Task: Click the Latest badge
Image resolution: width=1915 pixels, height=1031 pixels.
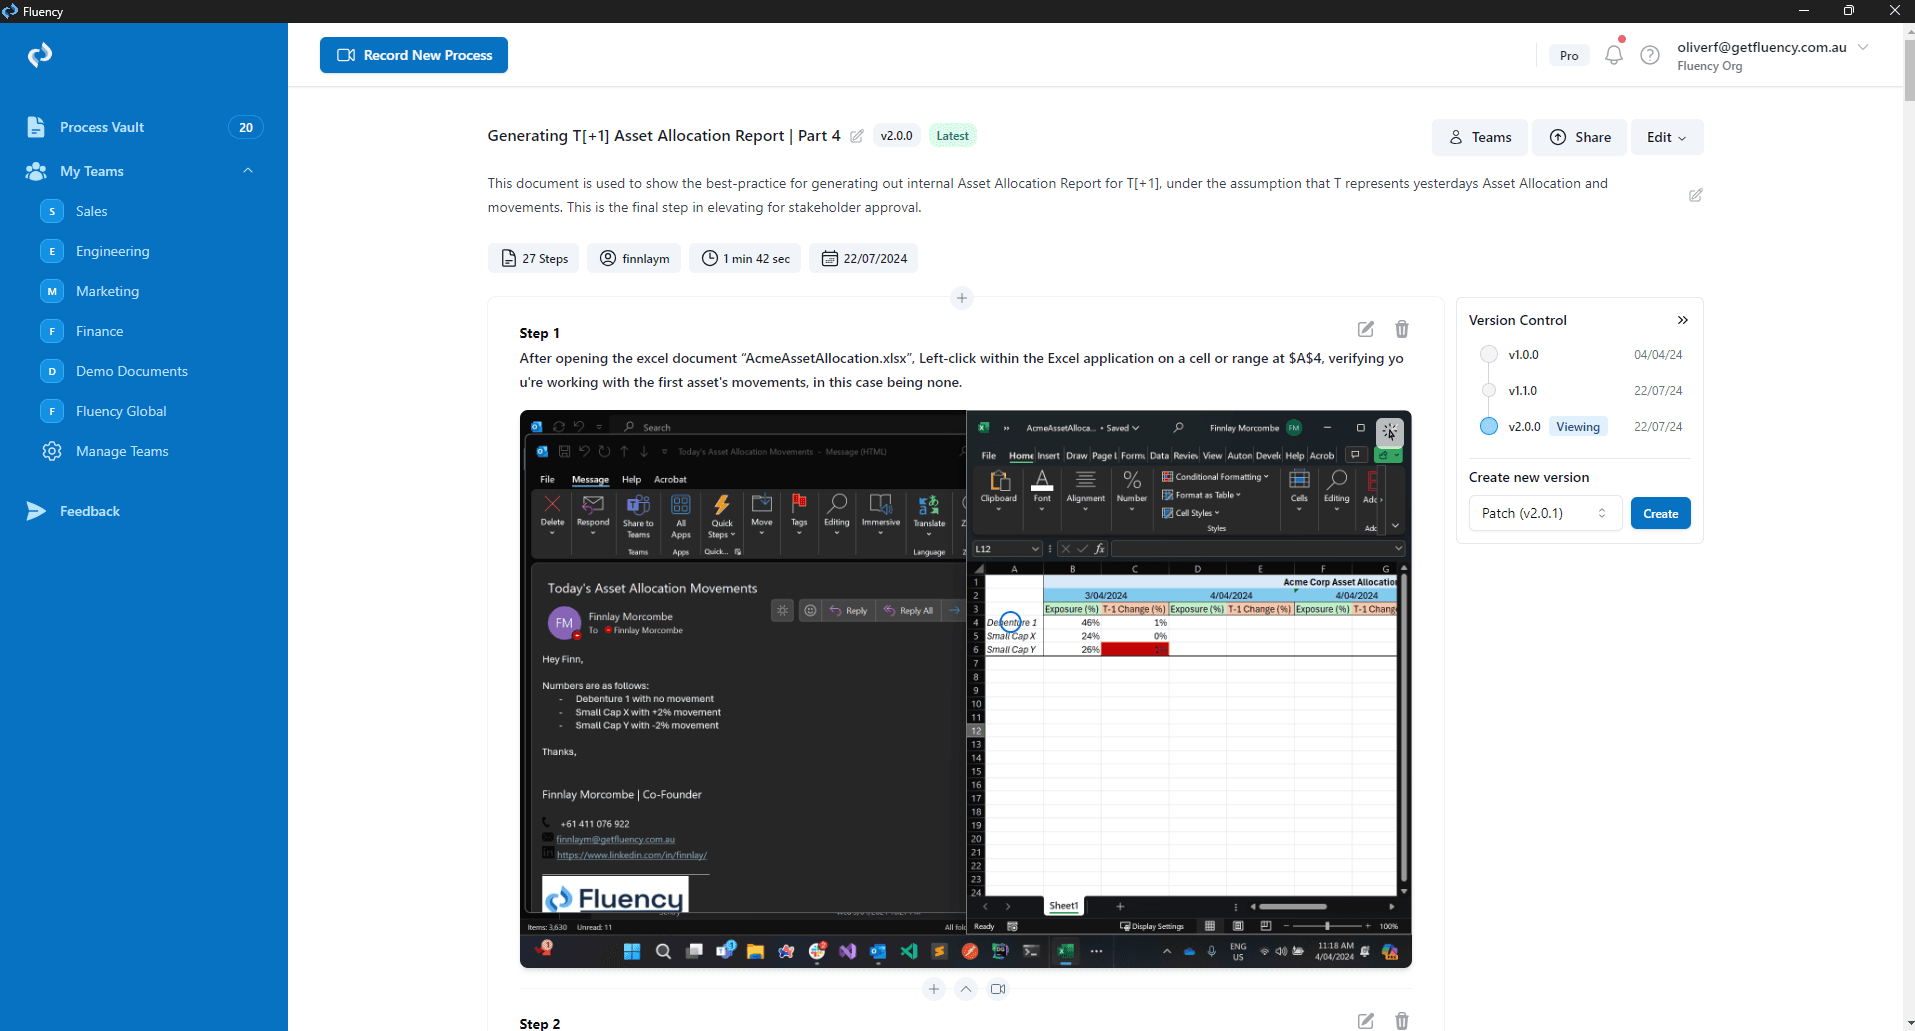Action: point(952,136)
